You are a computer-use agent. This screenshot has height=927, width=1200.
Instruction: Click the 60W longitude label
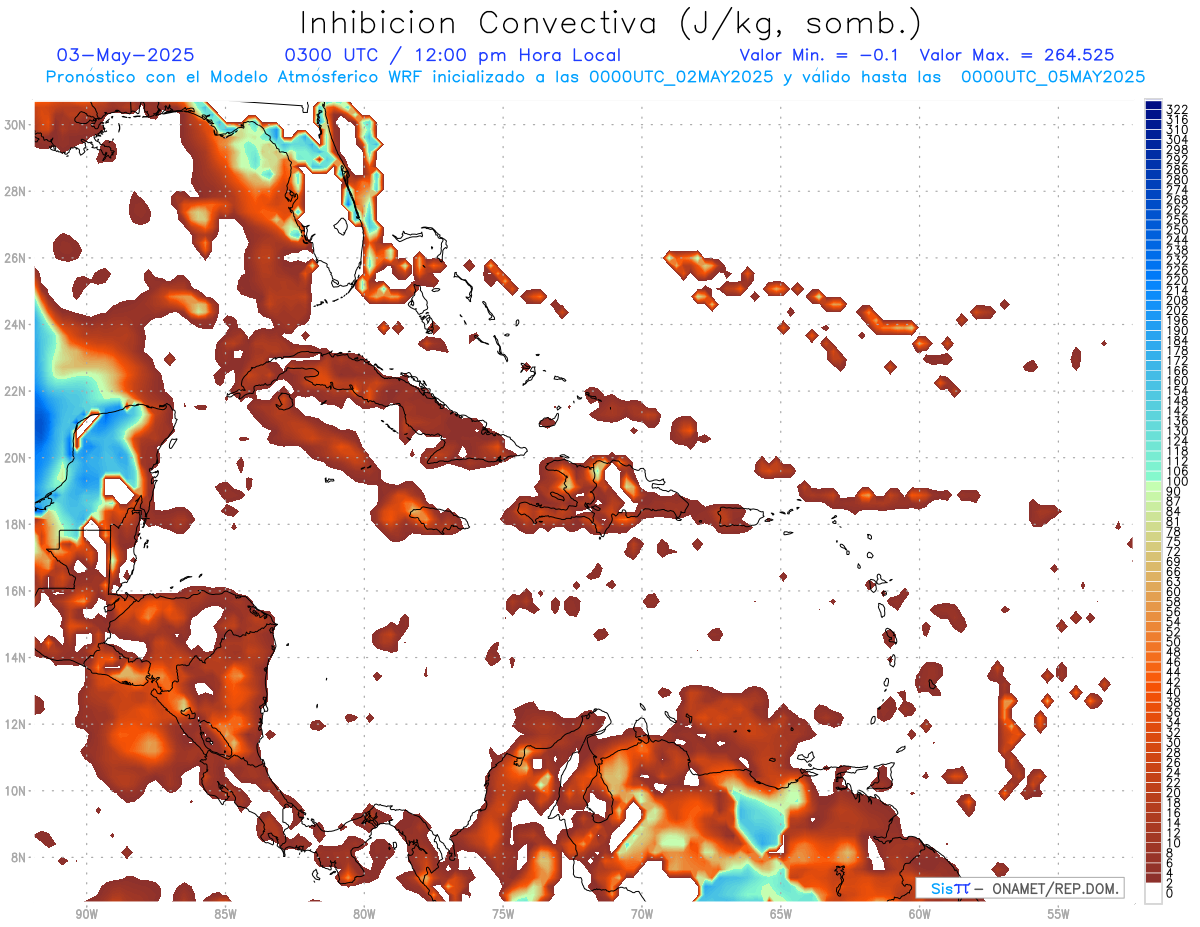click(920, 914)
